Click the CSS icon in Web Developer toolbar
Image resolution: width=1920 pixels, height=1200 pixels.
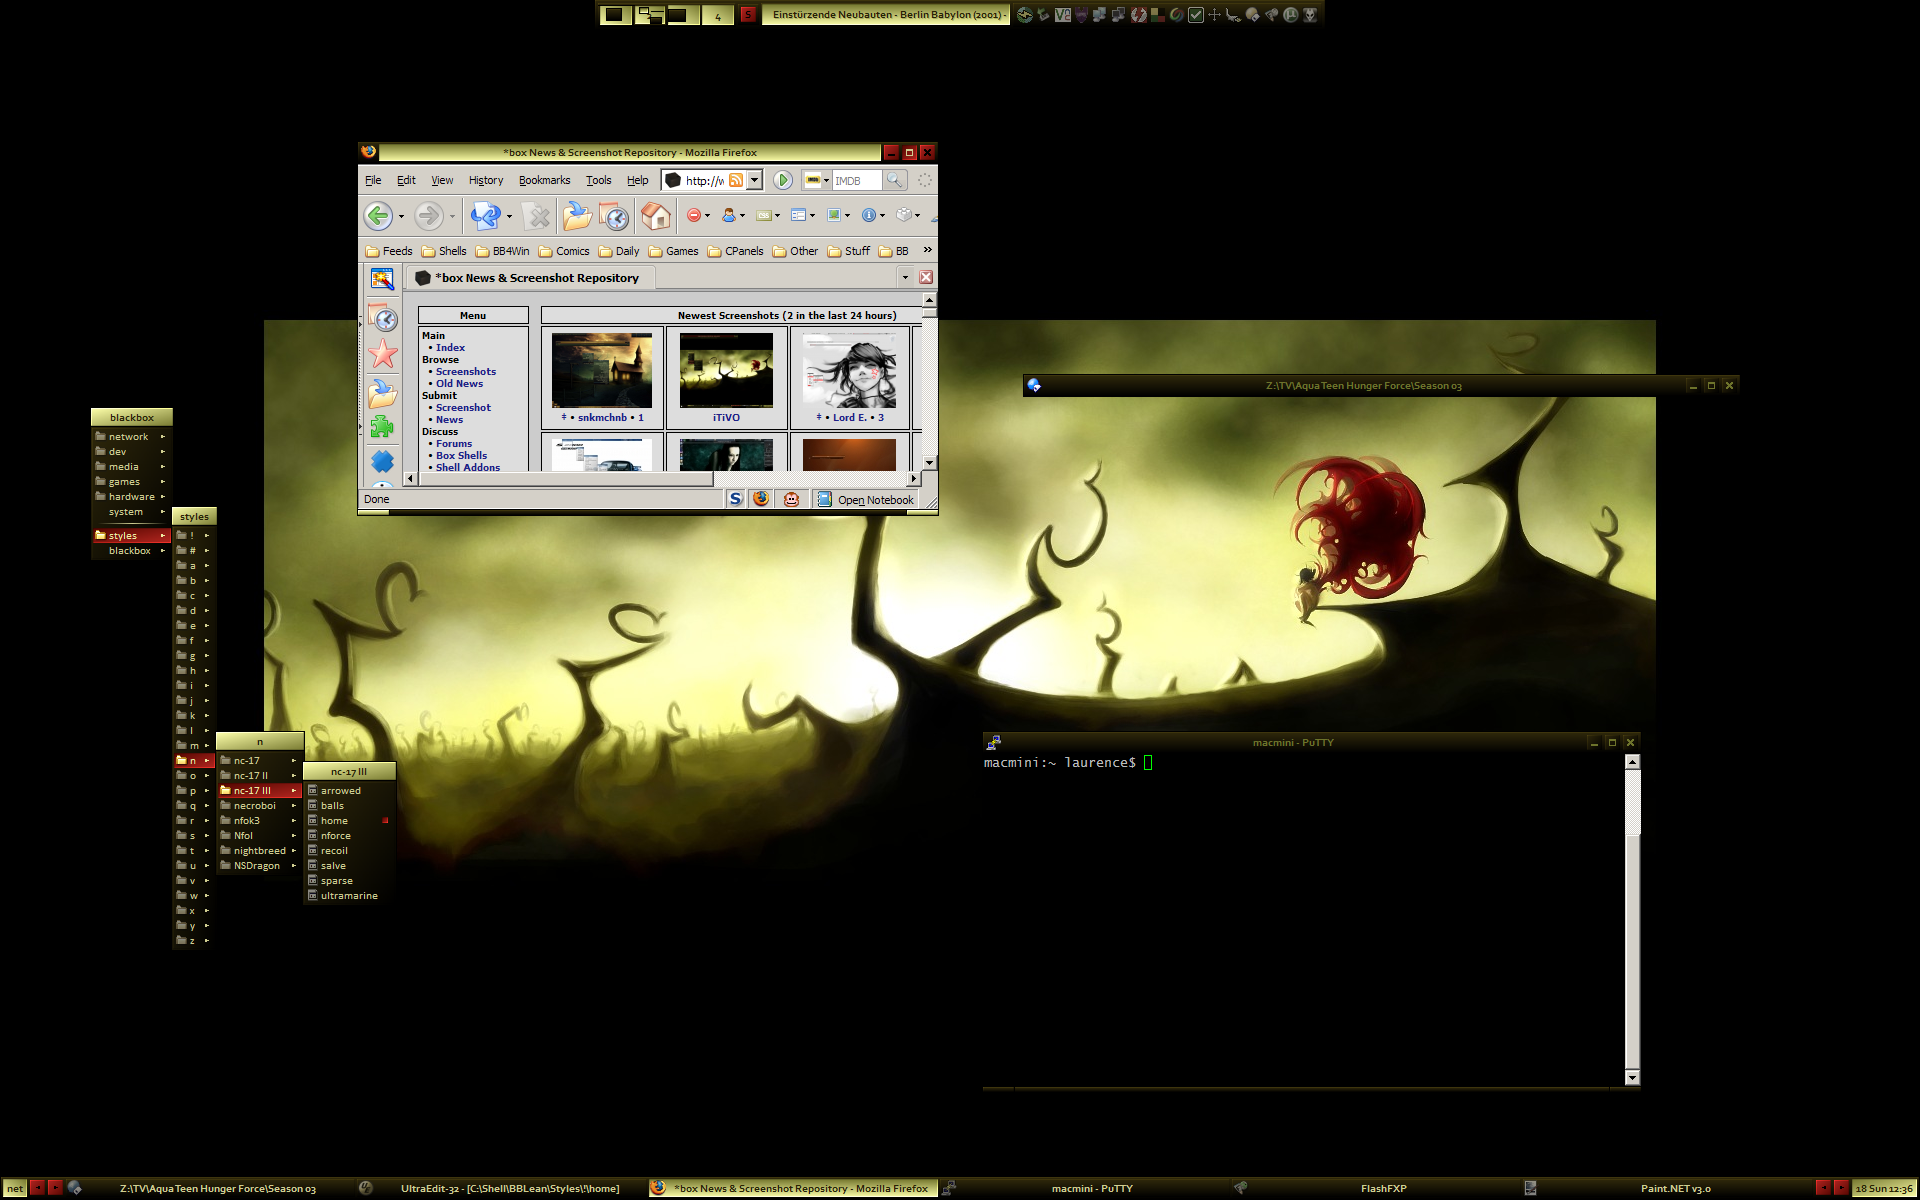[764, 215]
